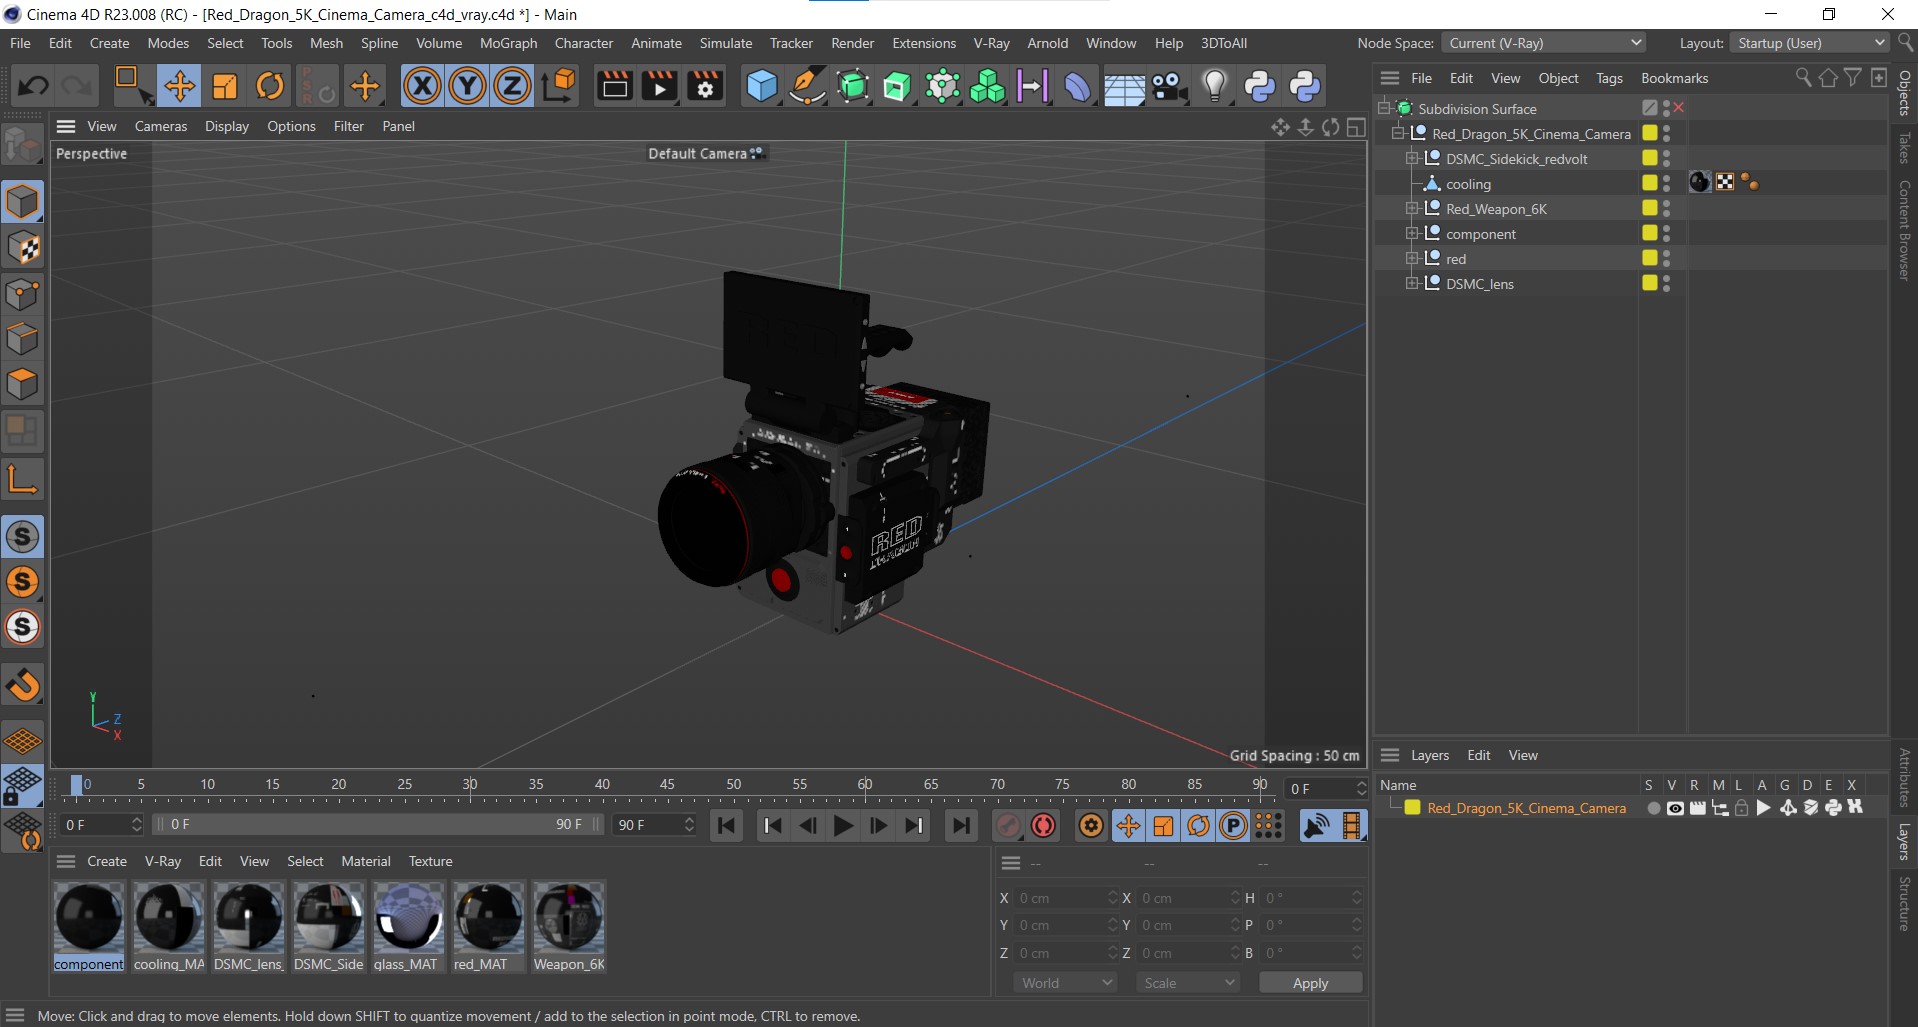1918x1027 pixels.
Task: Add a Floor grid environment object
Action: [x=1123, y=88]
